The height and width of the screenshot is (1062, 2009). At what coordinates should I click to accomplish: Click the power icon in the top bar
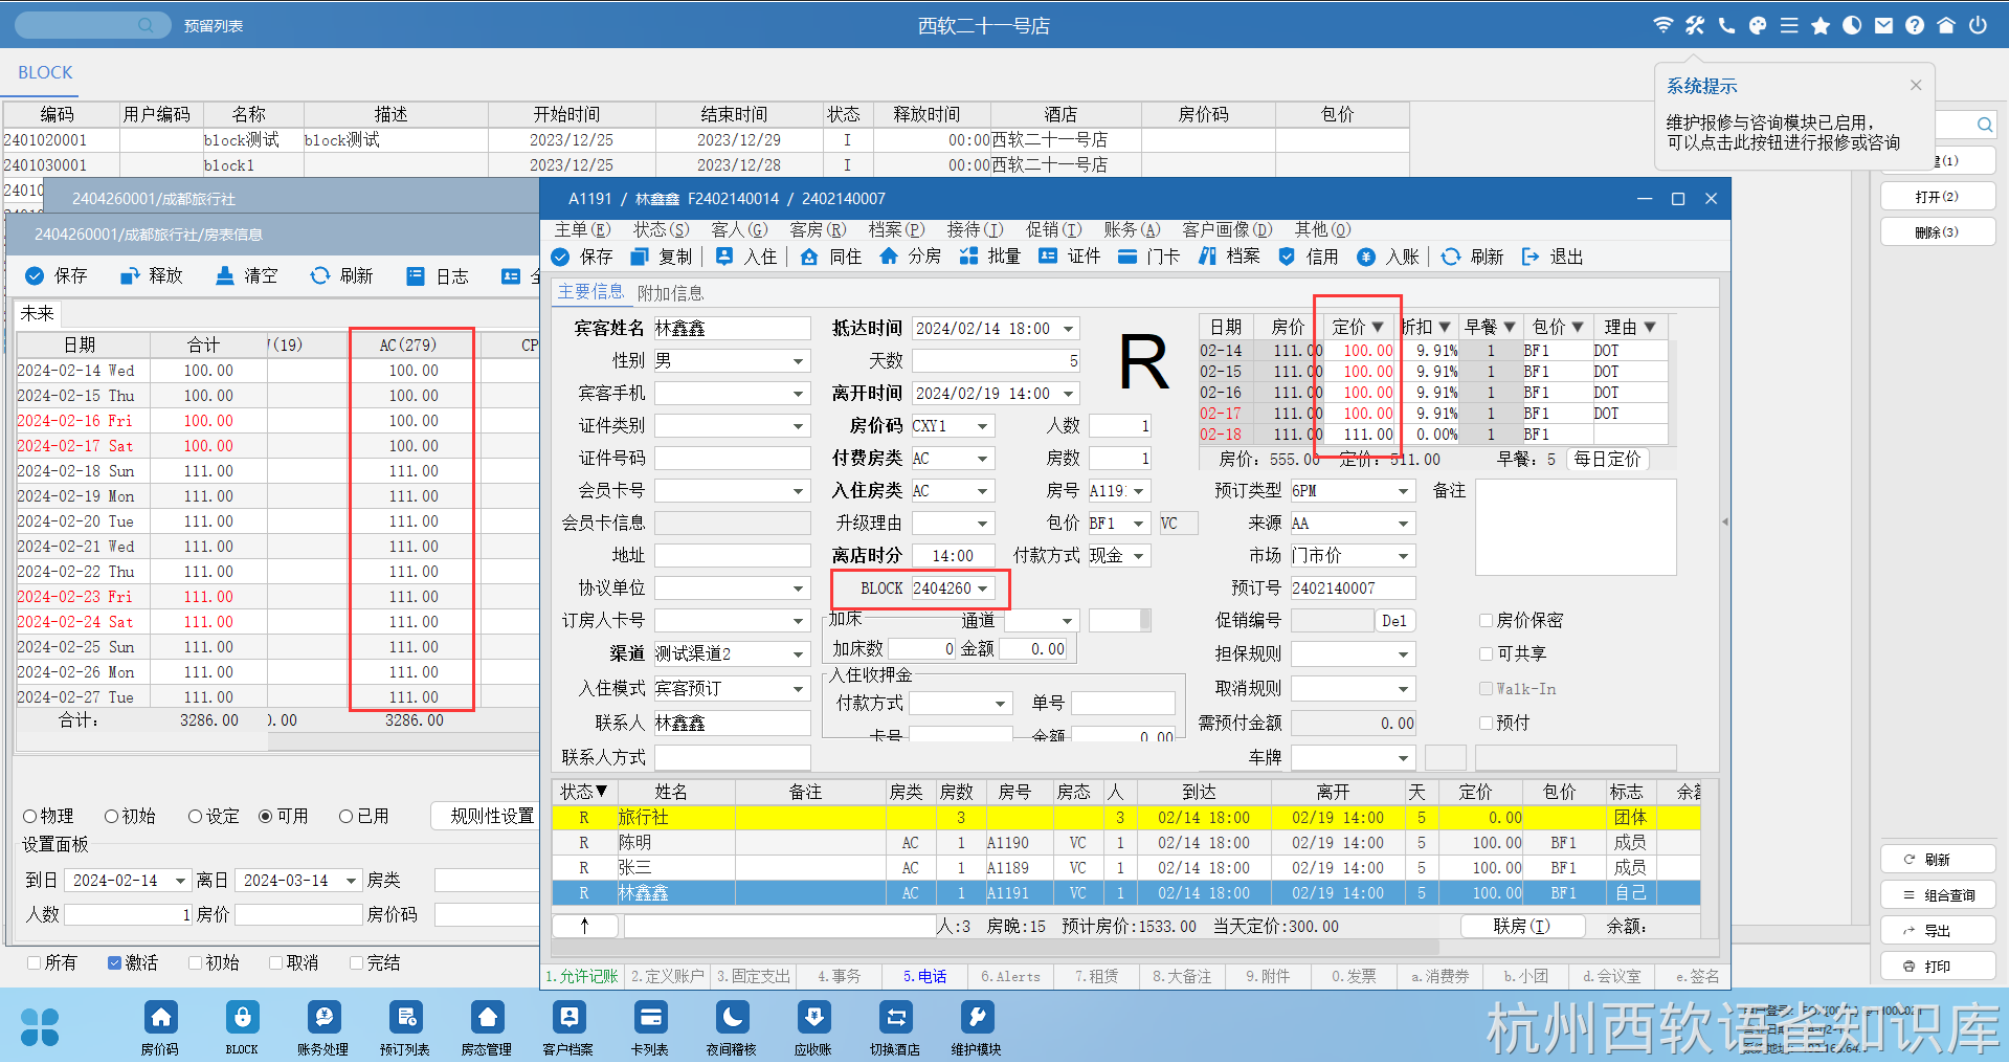[x=1977, y=25]
